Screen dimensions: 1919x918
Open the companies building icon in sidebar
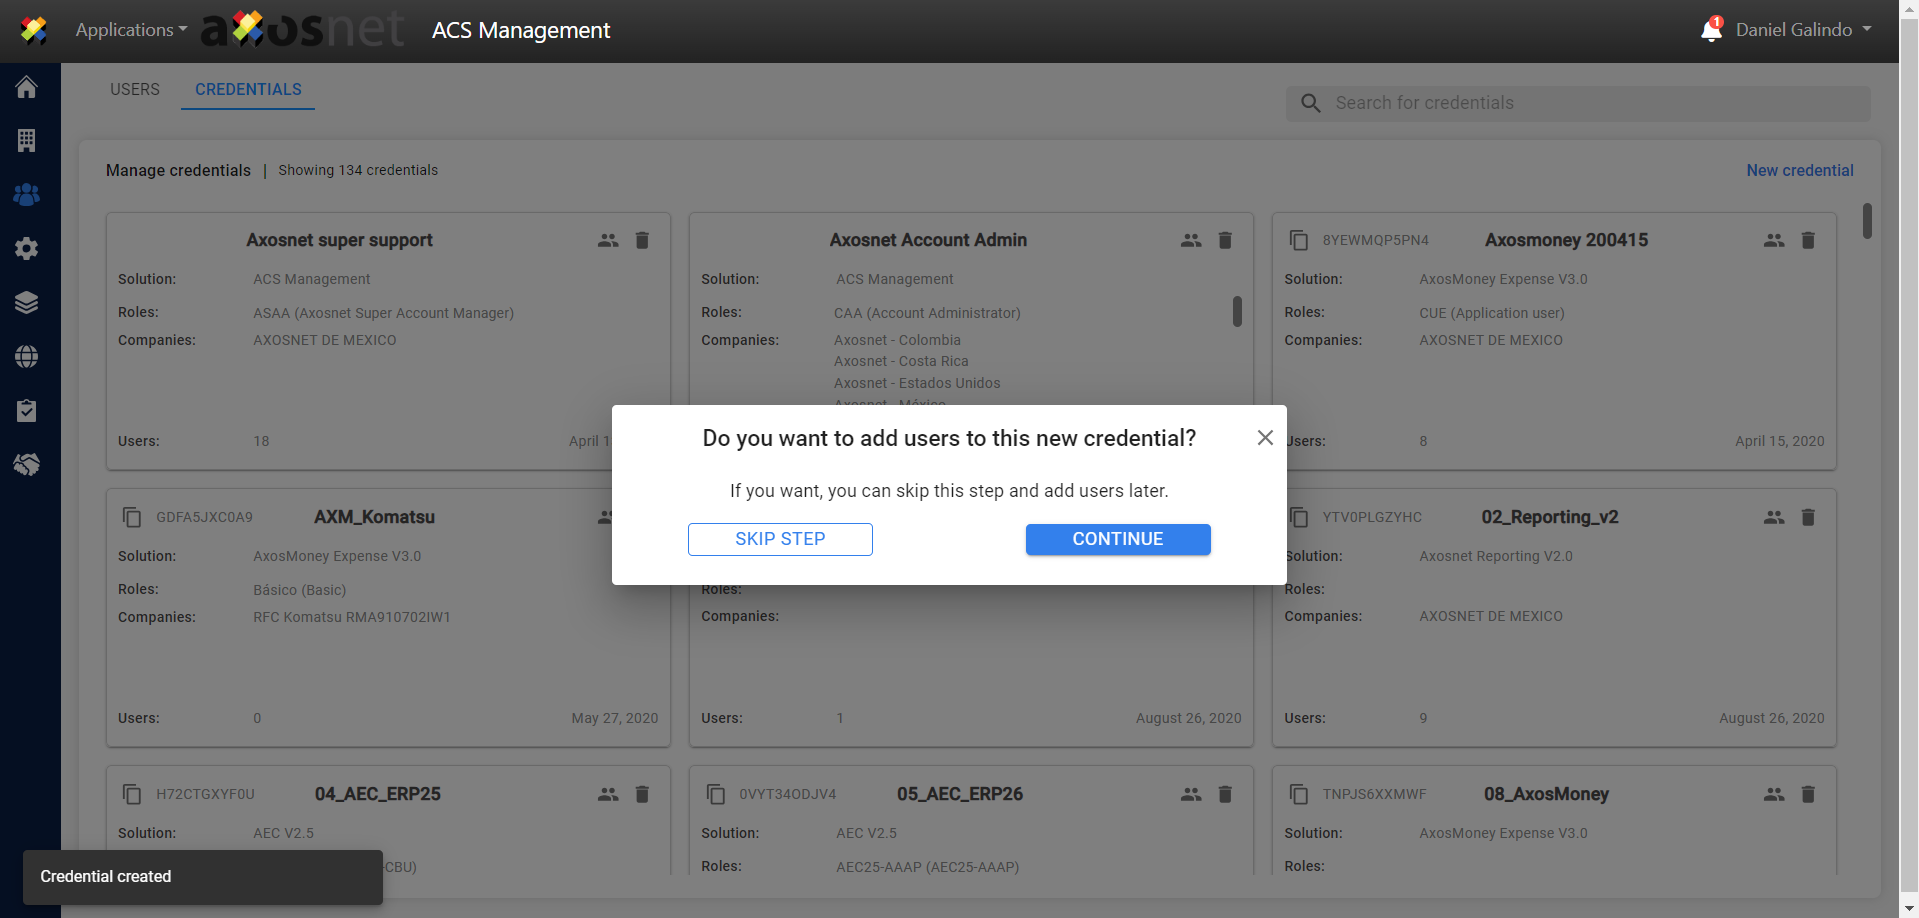point(27,141)
